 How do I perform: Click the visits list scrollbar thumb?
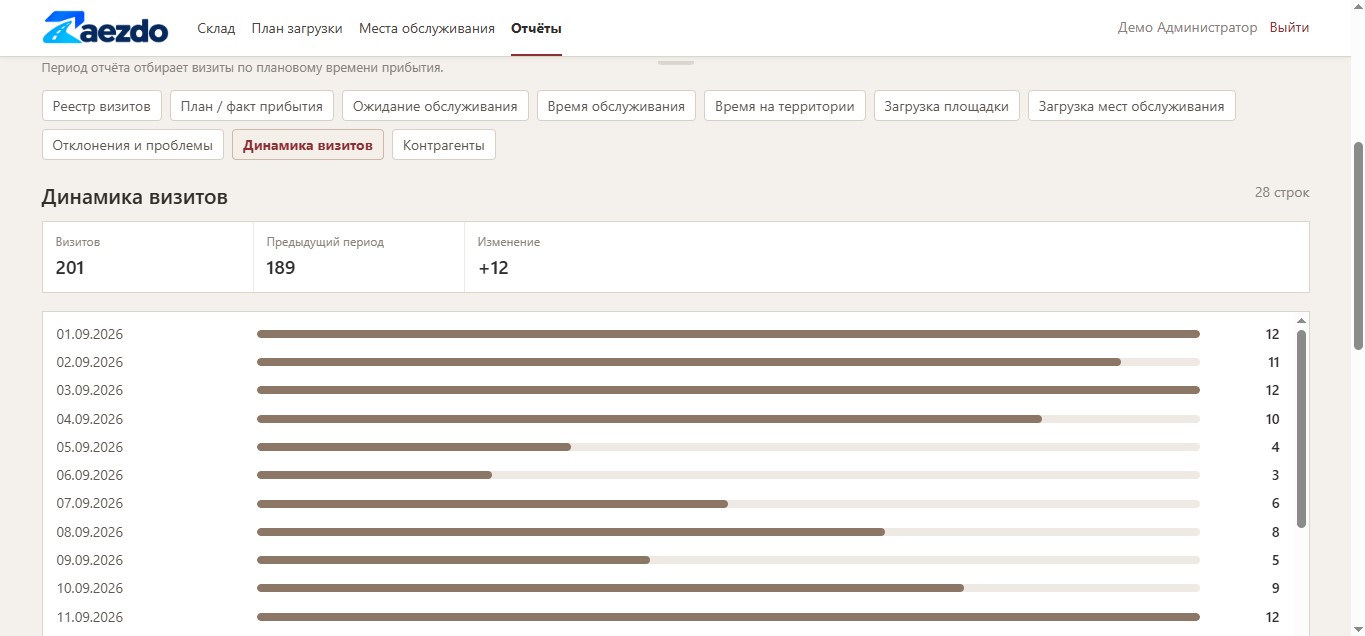[1301, 428]
